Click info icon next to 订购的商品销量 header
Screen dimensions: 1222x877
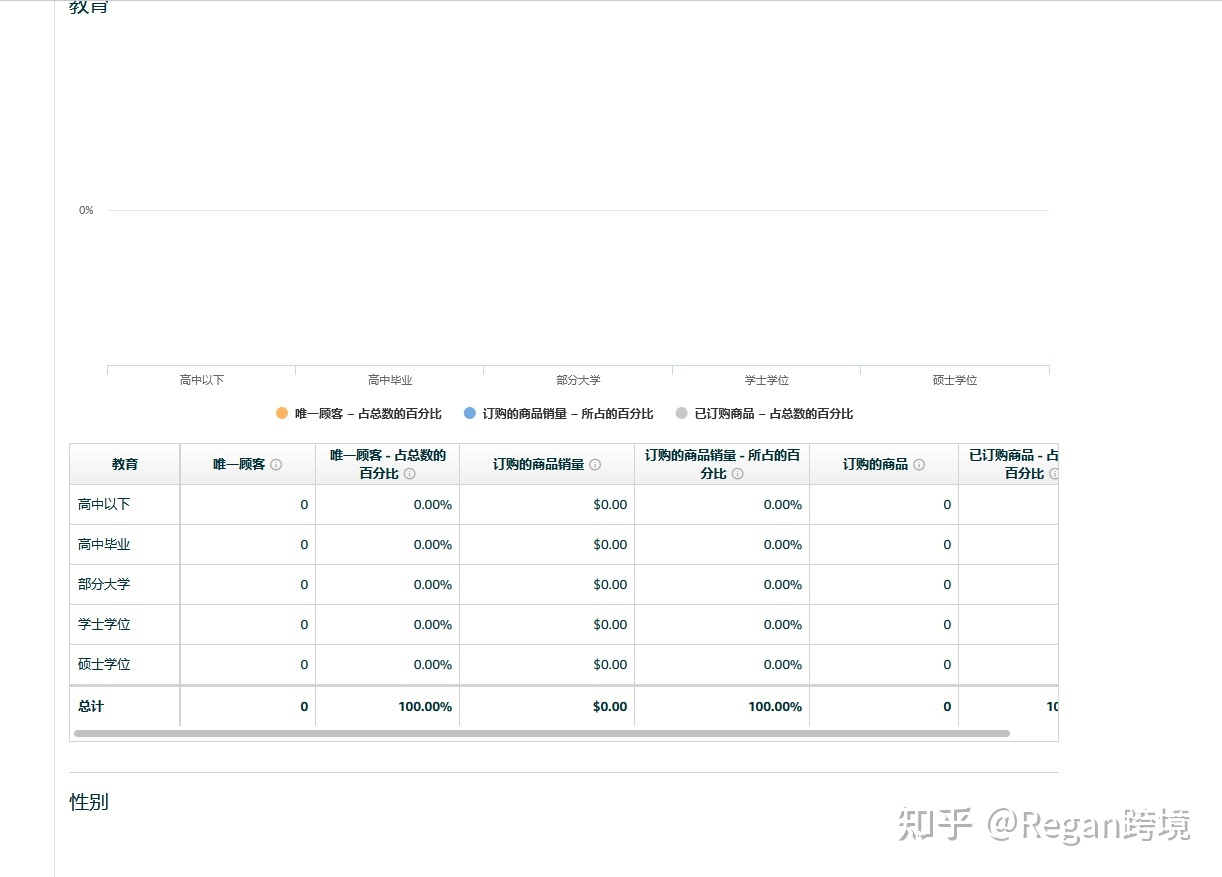pyautogui.click(x=595, y=465)
